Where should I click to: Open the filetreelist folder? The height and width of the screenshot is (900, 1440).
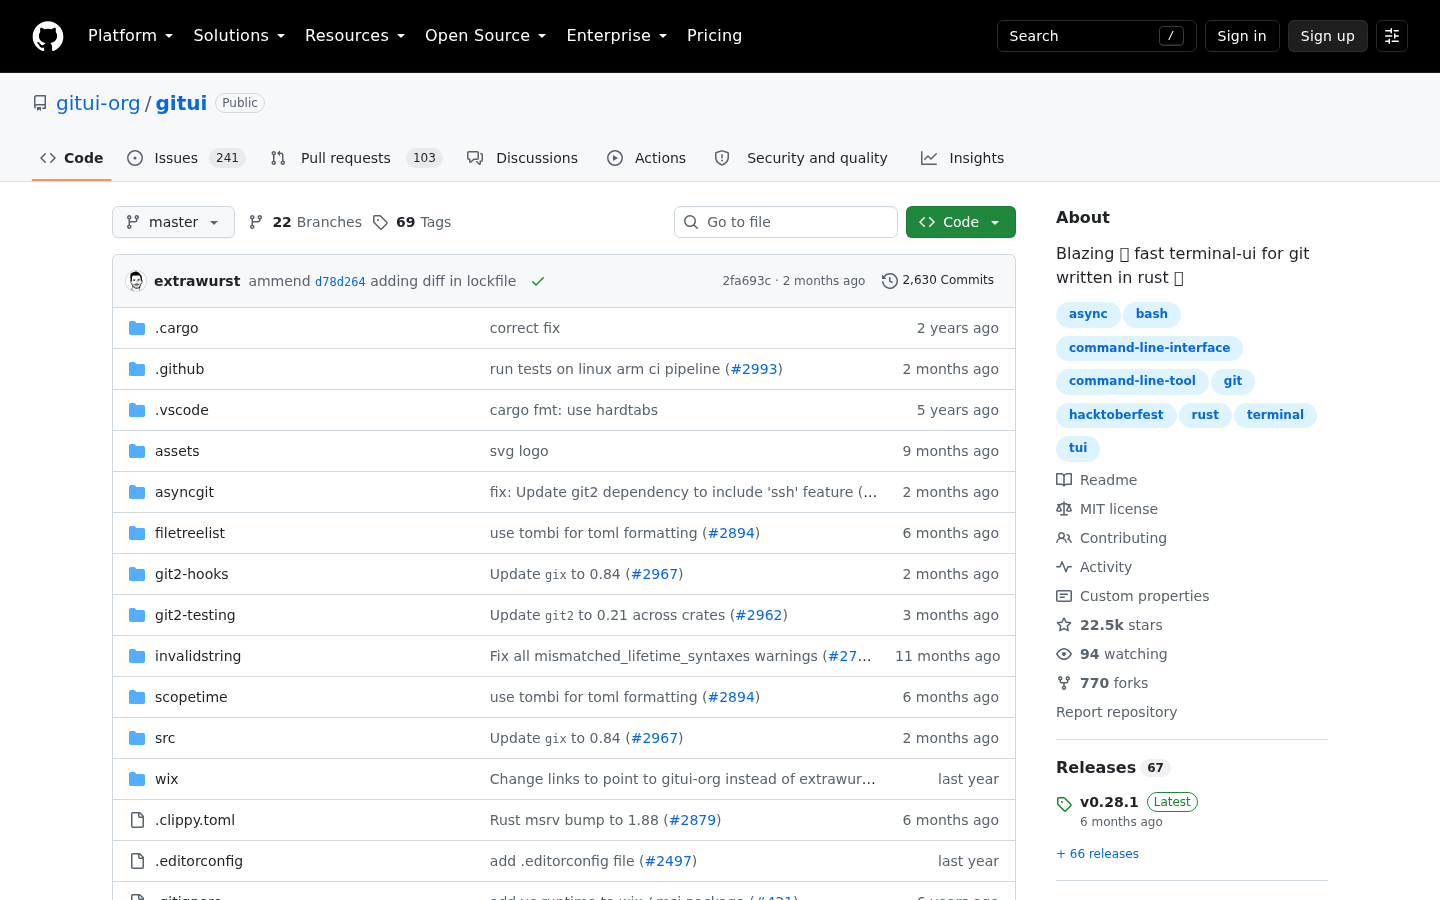(x=190, y=533)
